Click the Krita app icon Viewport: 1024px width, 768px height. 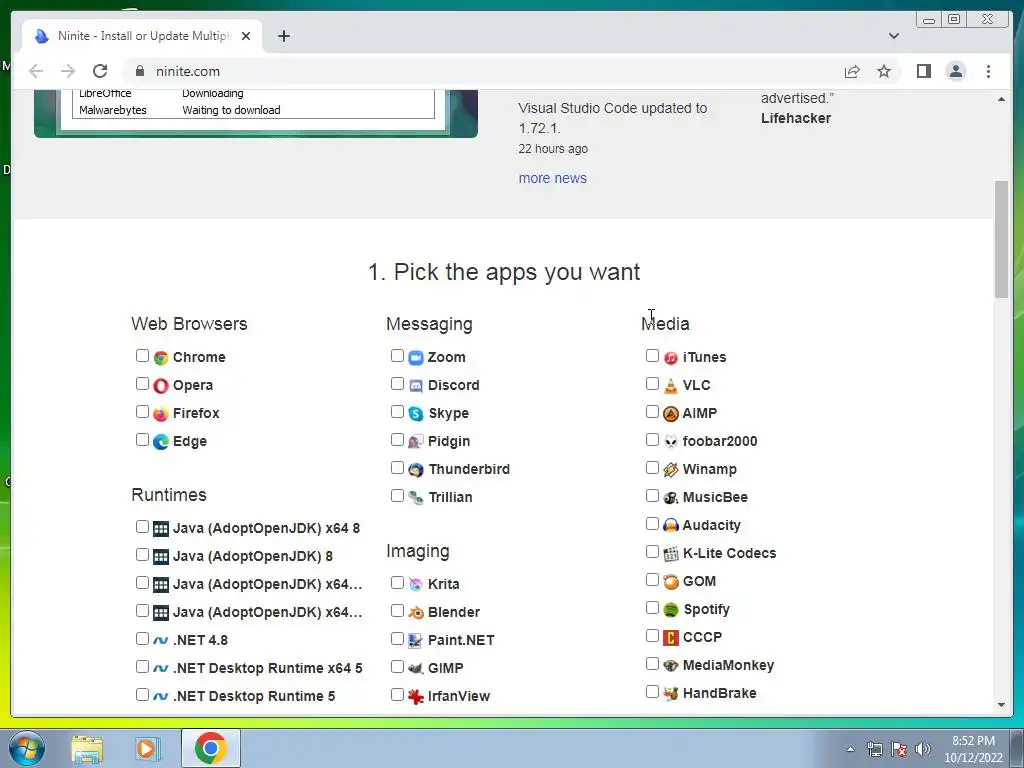pos(416,584)
